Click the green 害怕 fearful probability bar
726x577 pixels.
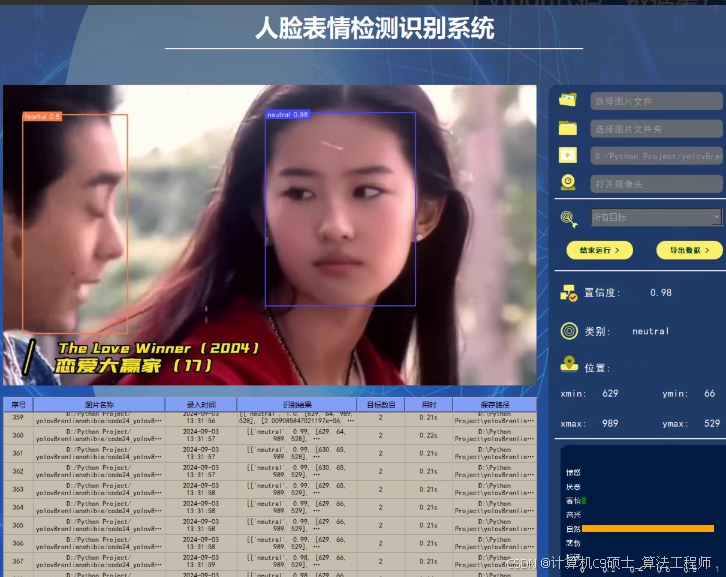[x=584, y=501]
